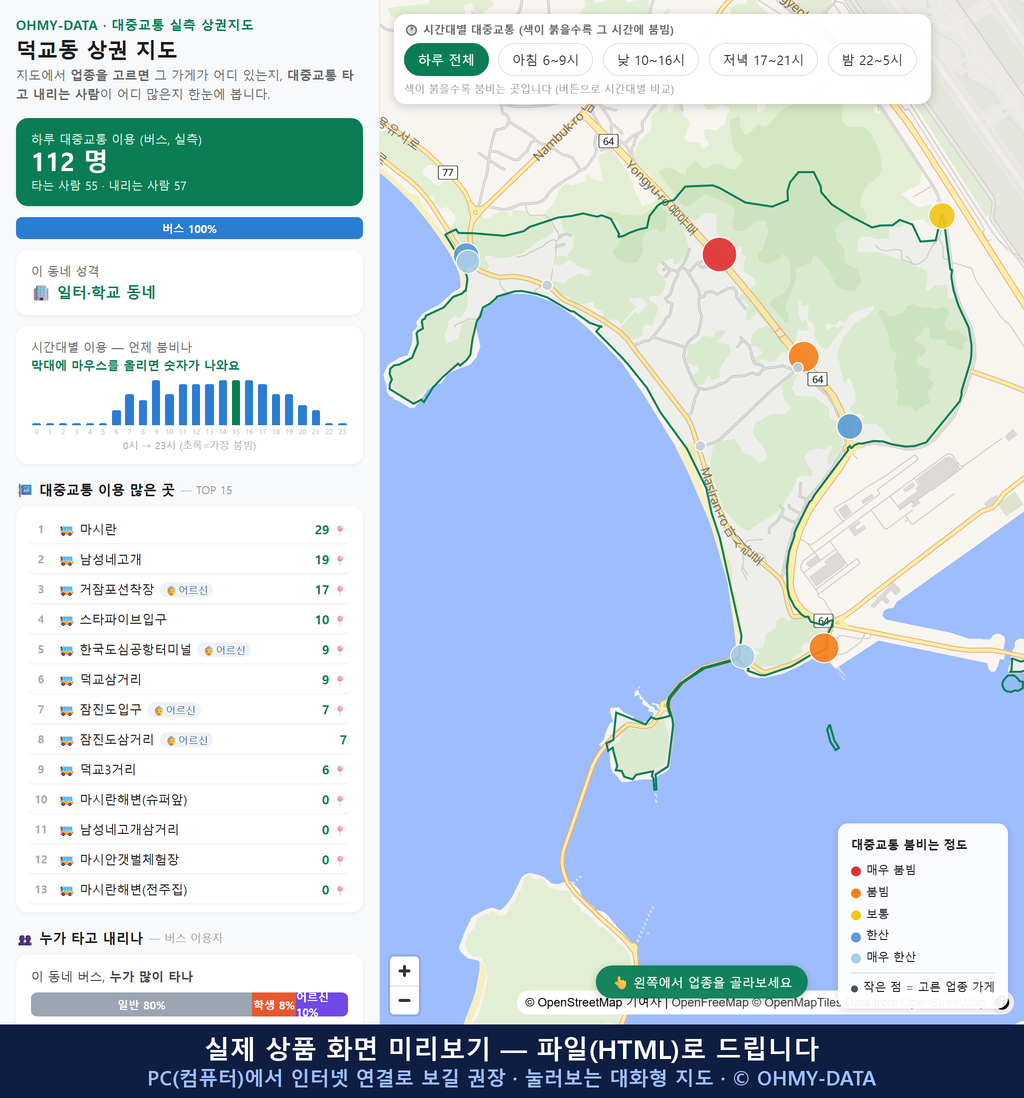Click the 매우 한산 legend entry

point(883,957)
